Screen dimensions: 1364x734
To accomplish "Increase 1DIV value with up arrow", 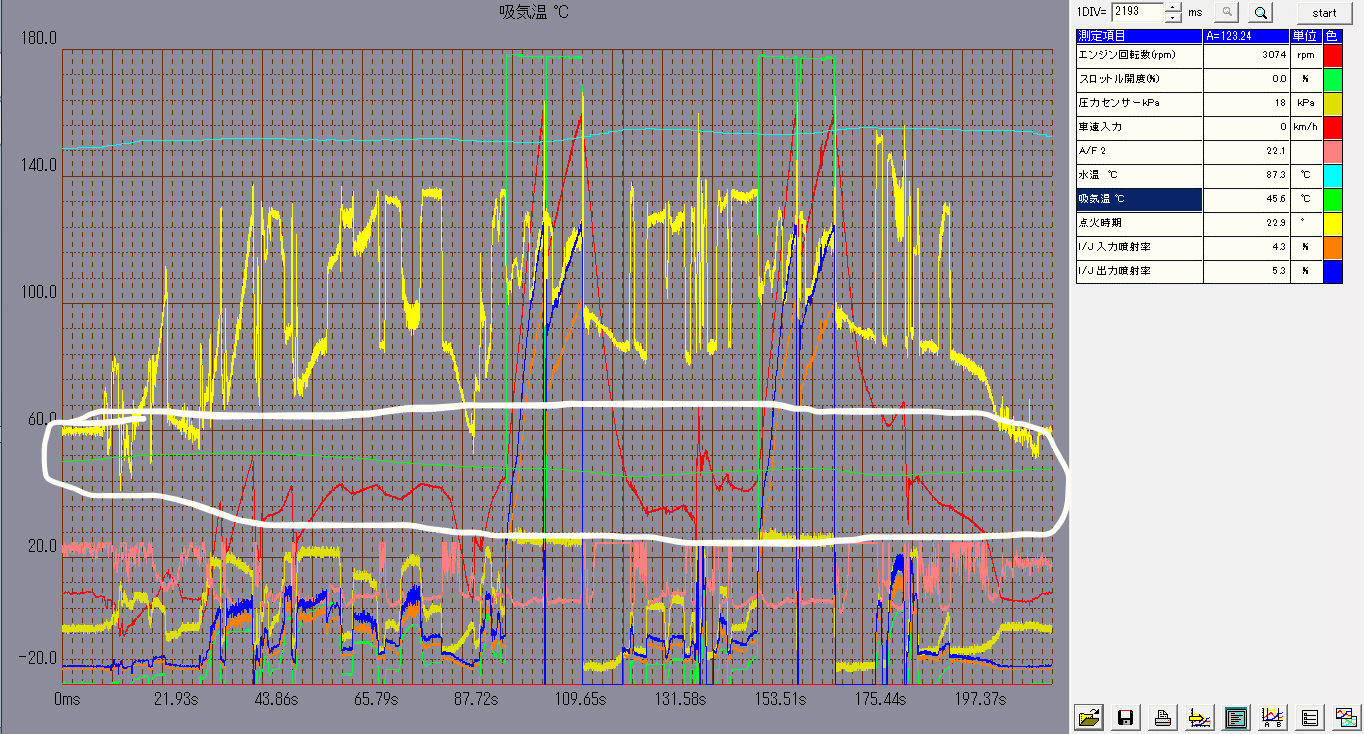I will (x=1174, y=7).
